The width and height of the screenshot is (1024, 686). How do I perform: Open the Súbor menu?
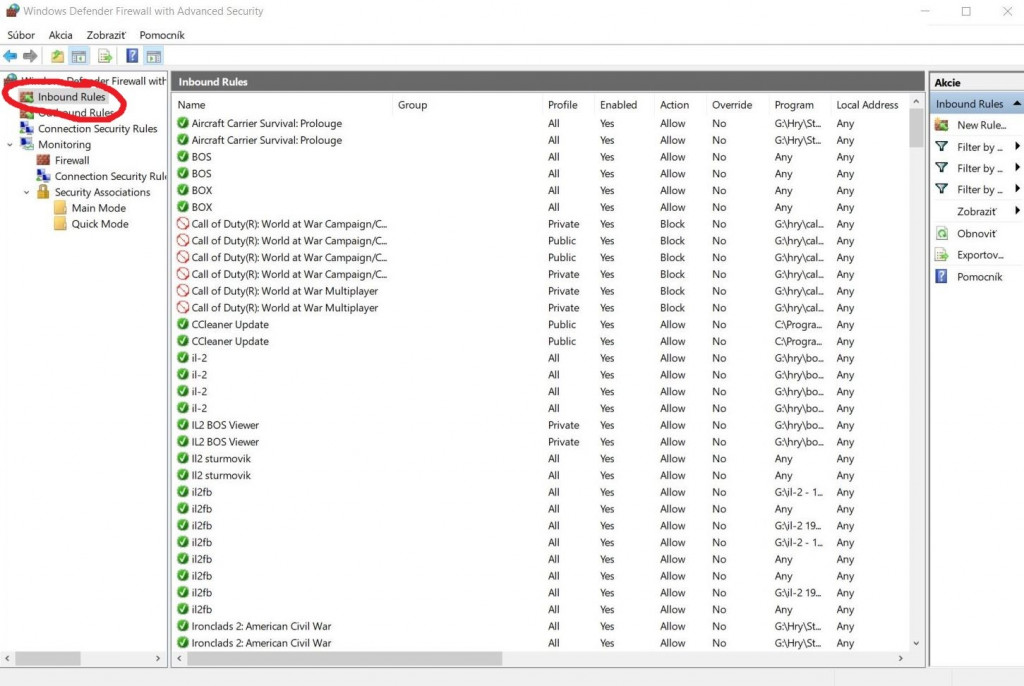click(x=21, y=35)
